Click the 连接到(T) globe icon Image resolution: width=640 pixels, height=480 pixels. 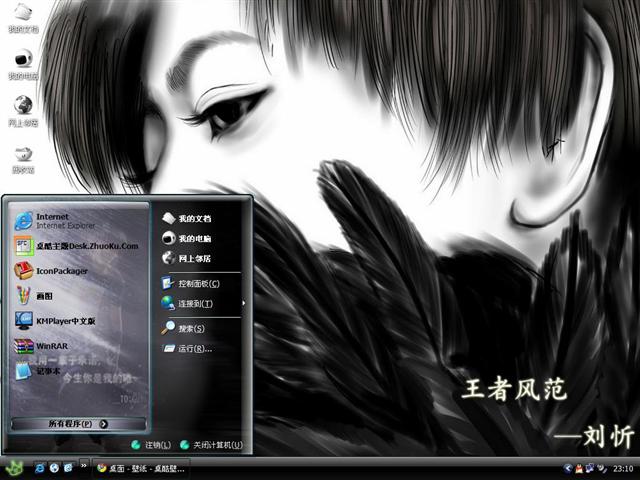(x=168, y=303)
